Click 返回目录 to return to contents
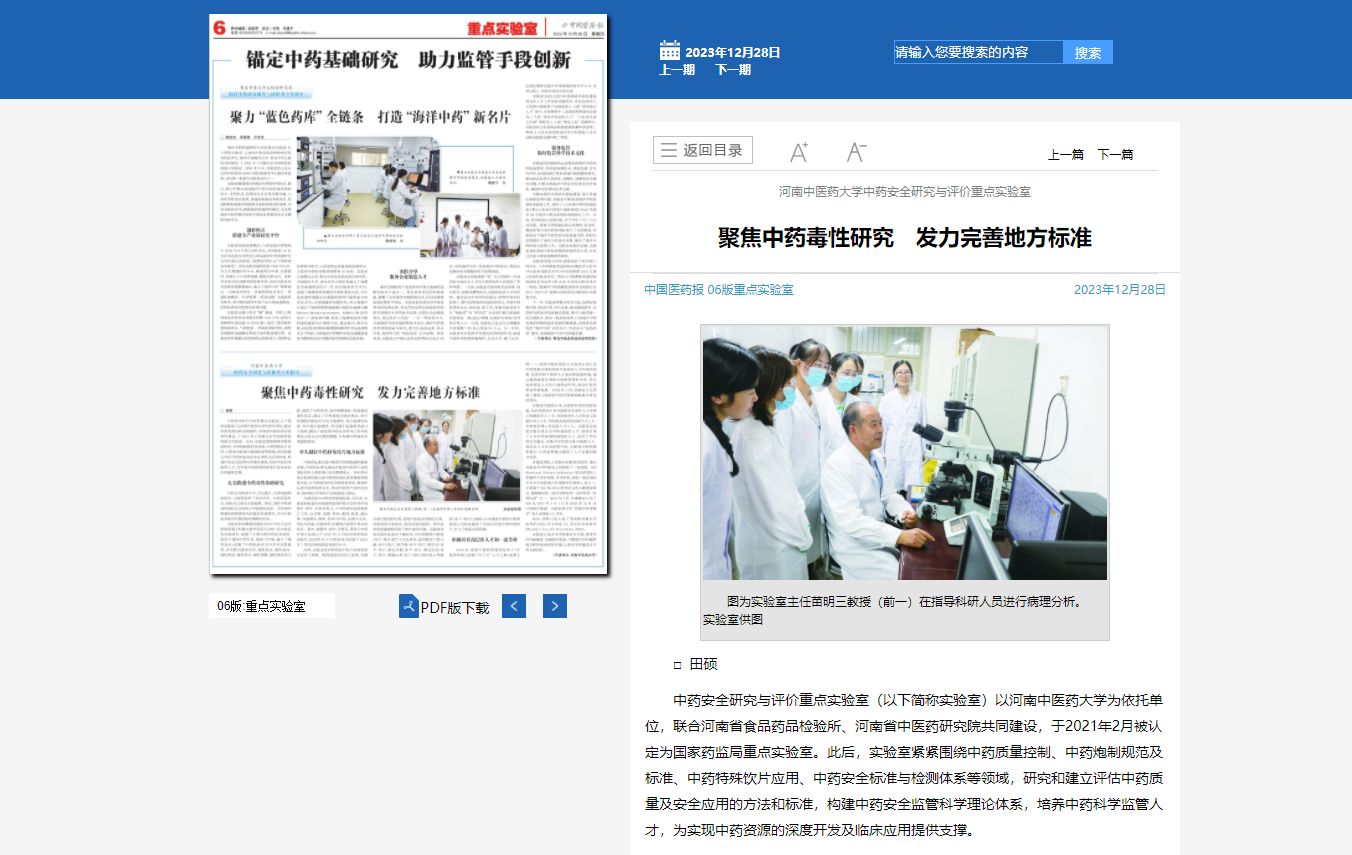 pos(702,151)
